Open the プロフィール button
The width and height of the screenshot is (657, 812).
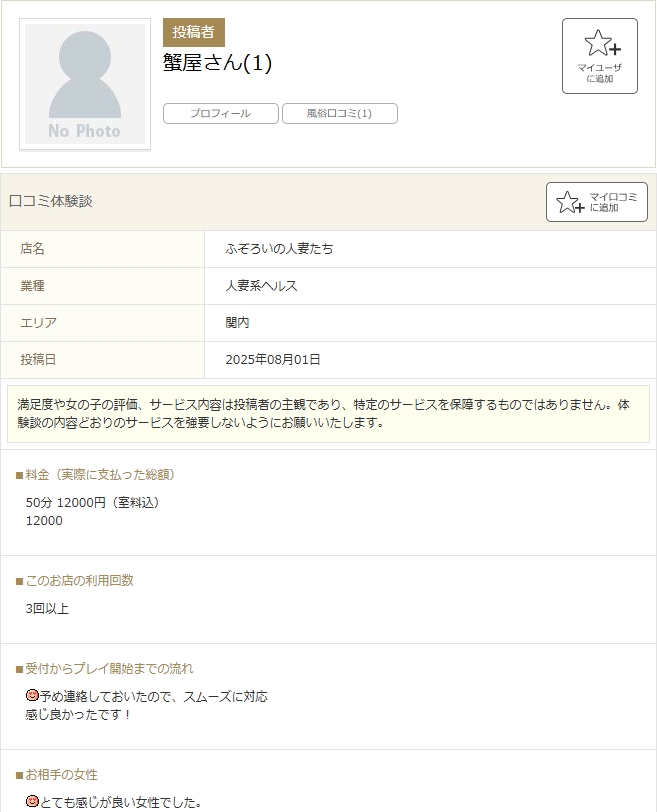pyautogui.click(x=221, y=113)
